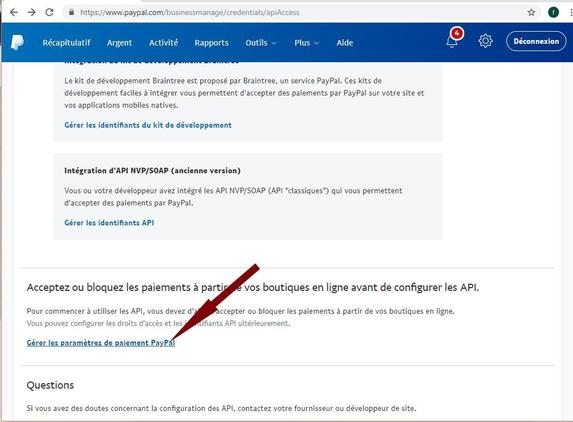Image resolution: width=573 pixels, height=422 pixels.
Task: Click the browser forward arrow
Action: tap(31, 12)
